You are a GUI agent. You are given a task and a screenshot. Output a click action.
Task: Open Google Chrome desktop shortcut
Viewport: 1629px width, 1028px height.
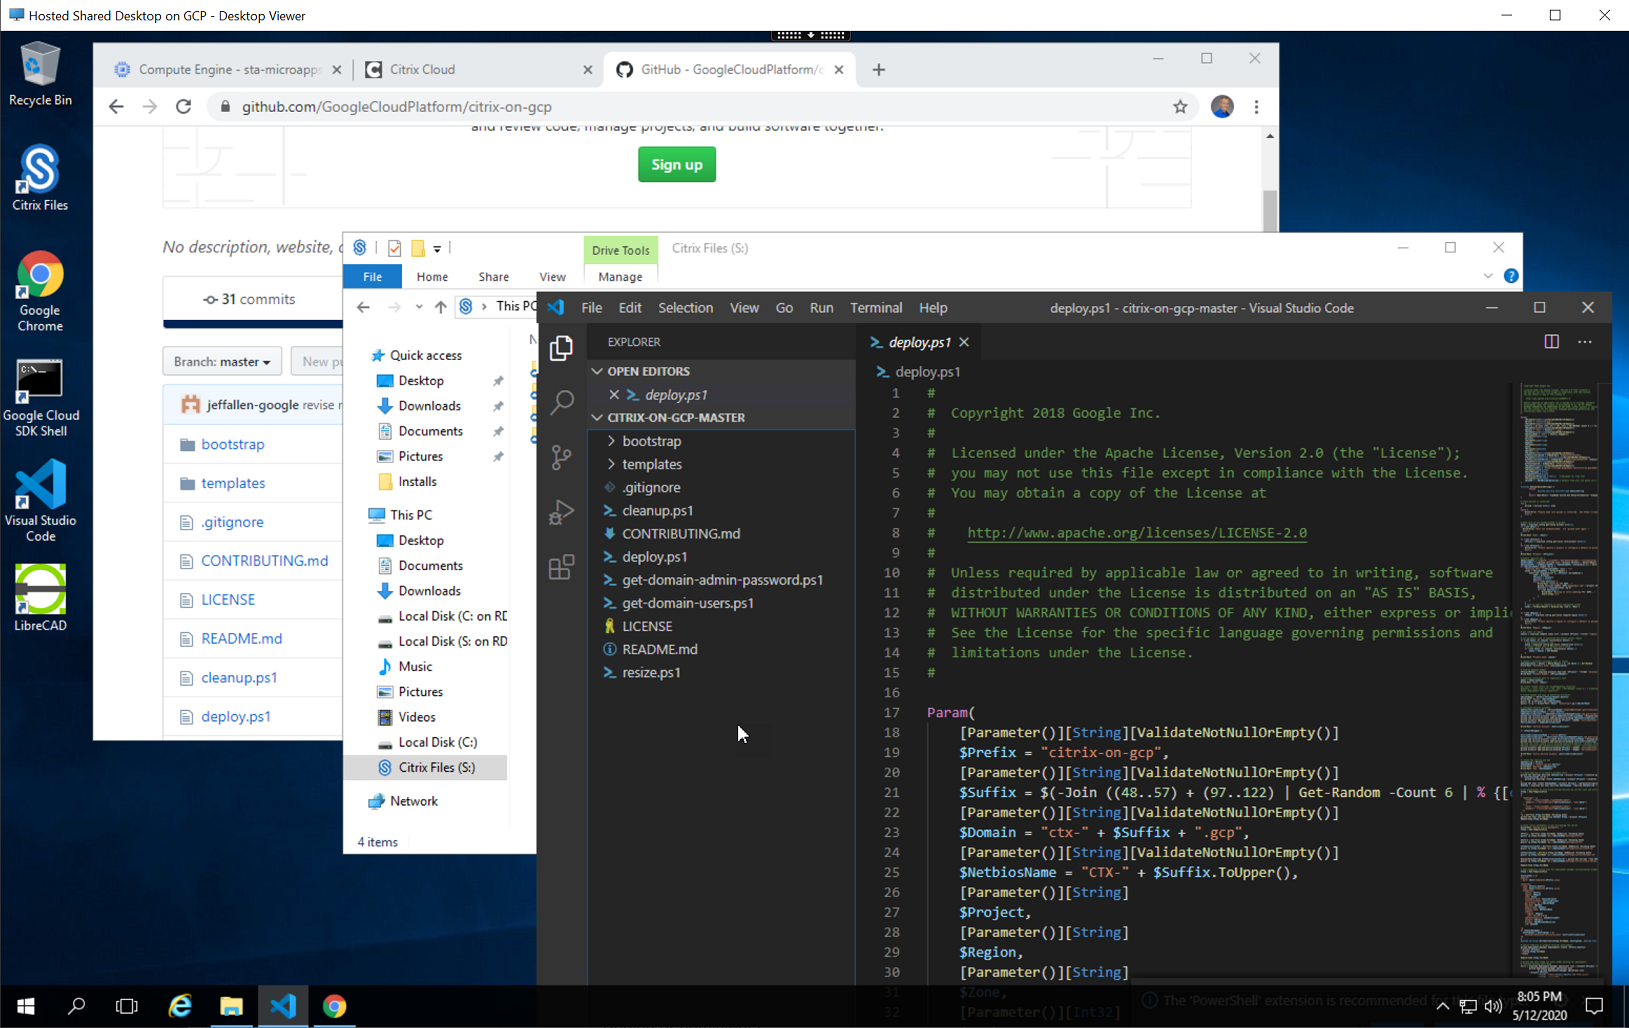tap(40, 291)
